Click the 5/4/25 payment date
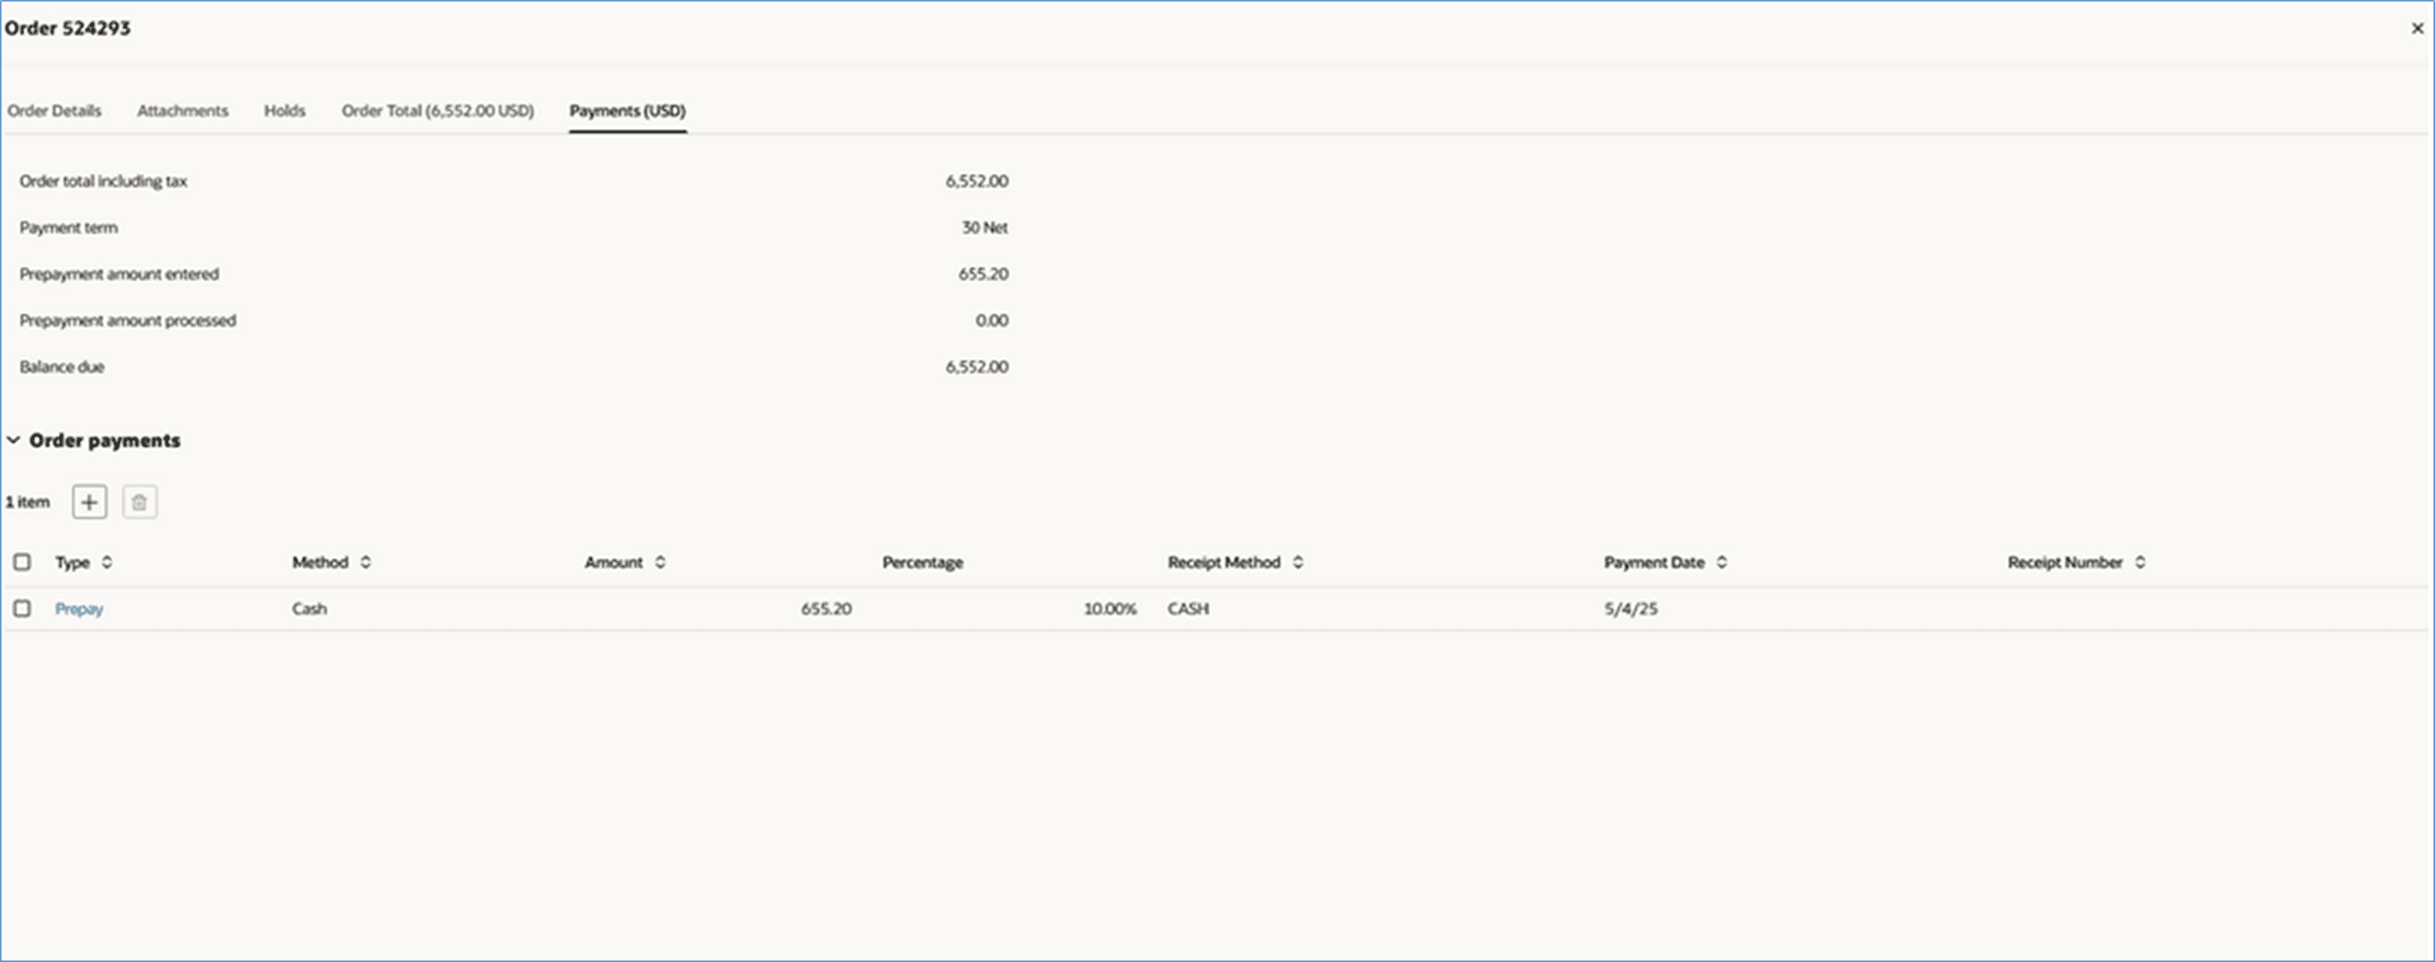 pos(1631,607)
